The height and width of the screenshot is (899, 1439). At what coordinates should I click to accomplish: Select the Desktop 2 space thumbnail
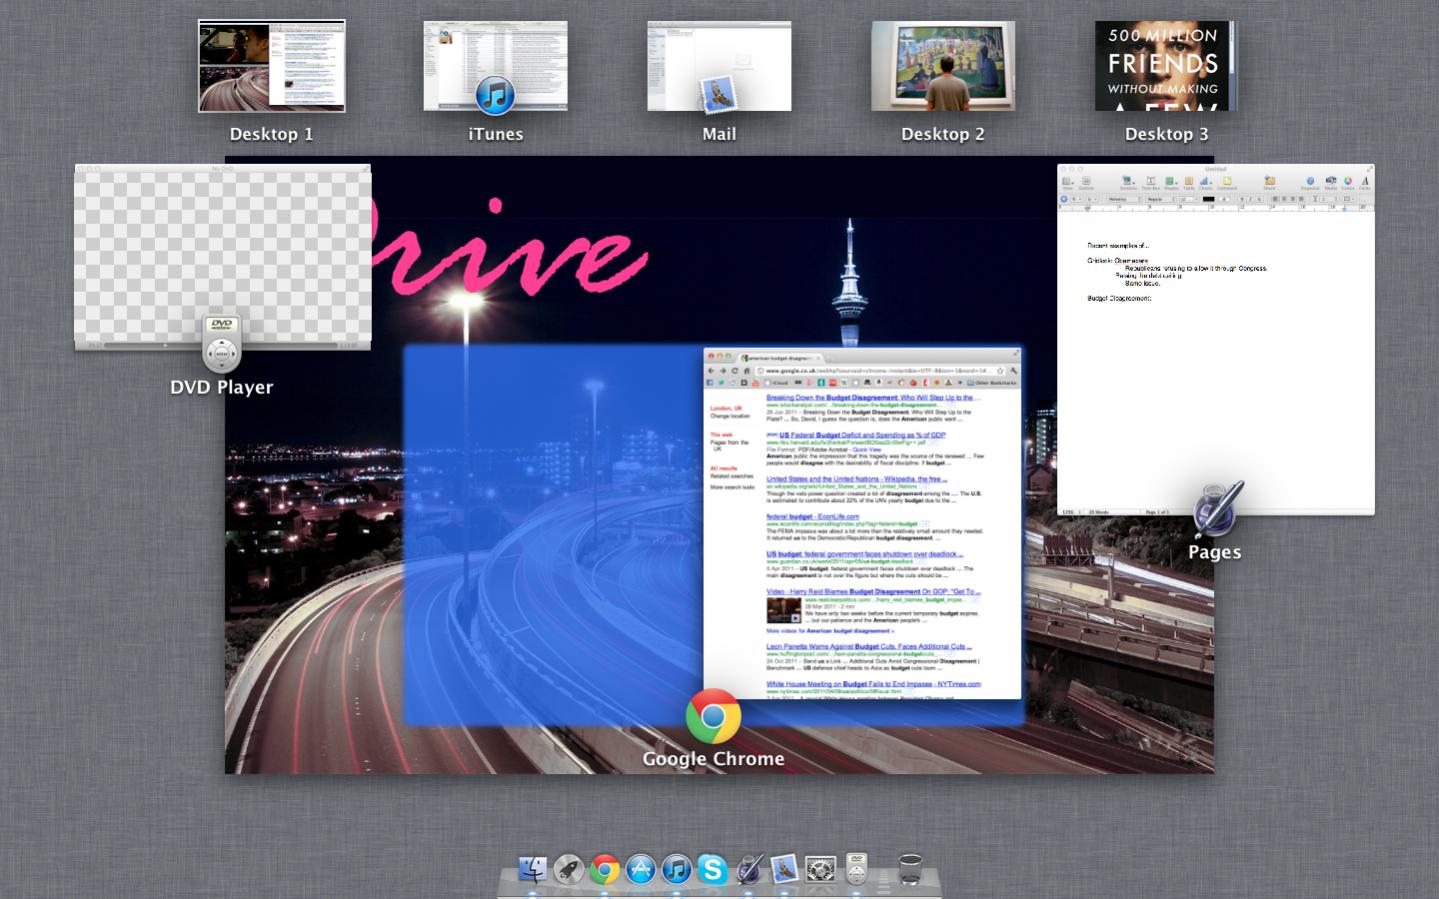pyautogui.click(x=943, y=66)
